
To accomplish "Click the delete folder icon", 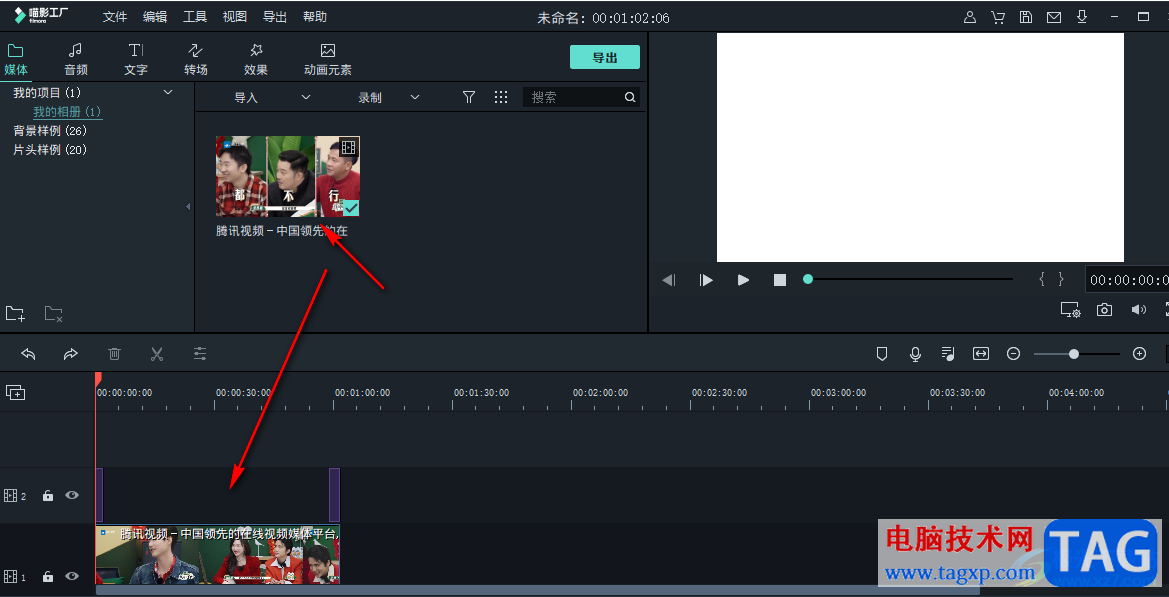I will click(x=53, y=314).
